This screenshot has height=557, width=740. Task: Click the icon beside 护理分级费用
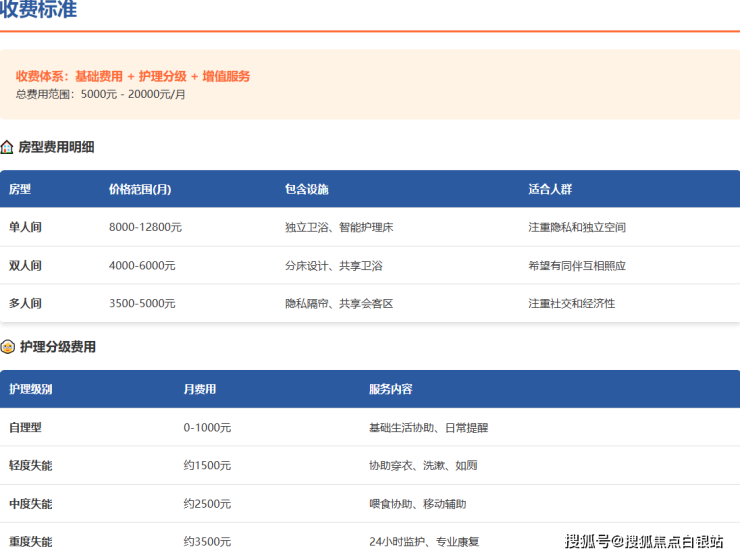coord(7,347)
